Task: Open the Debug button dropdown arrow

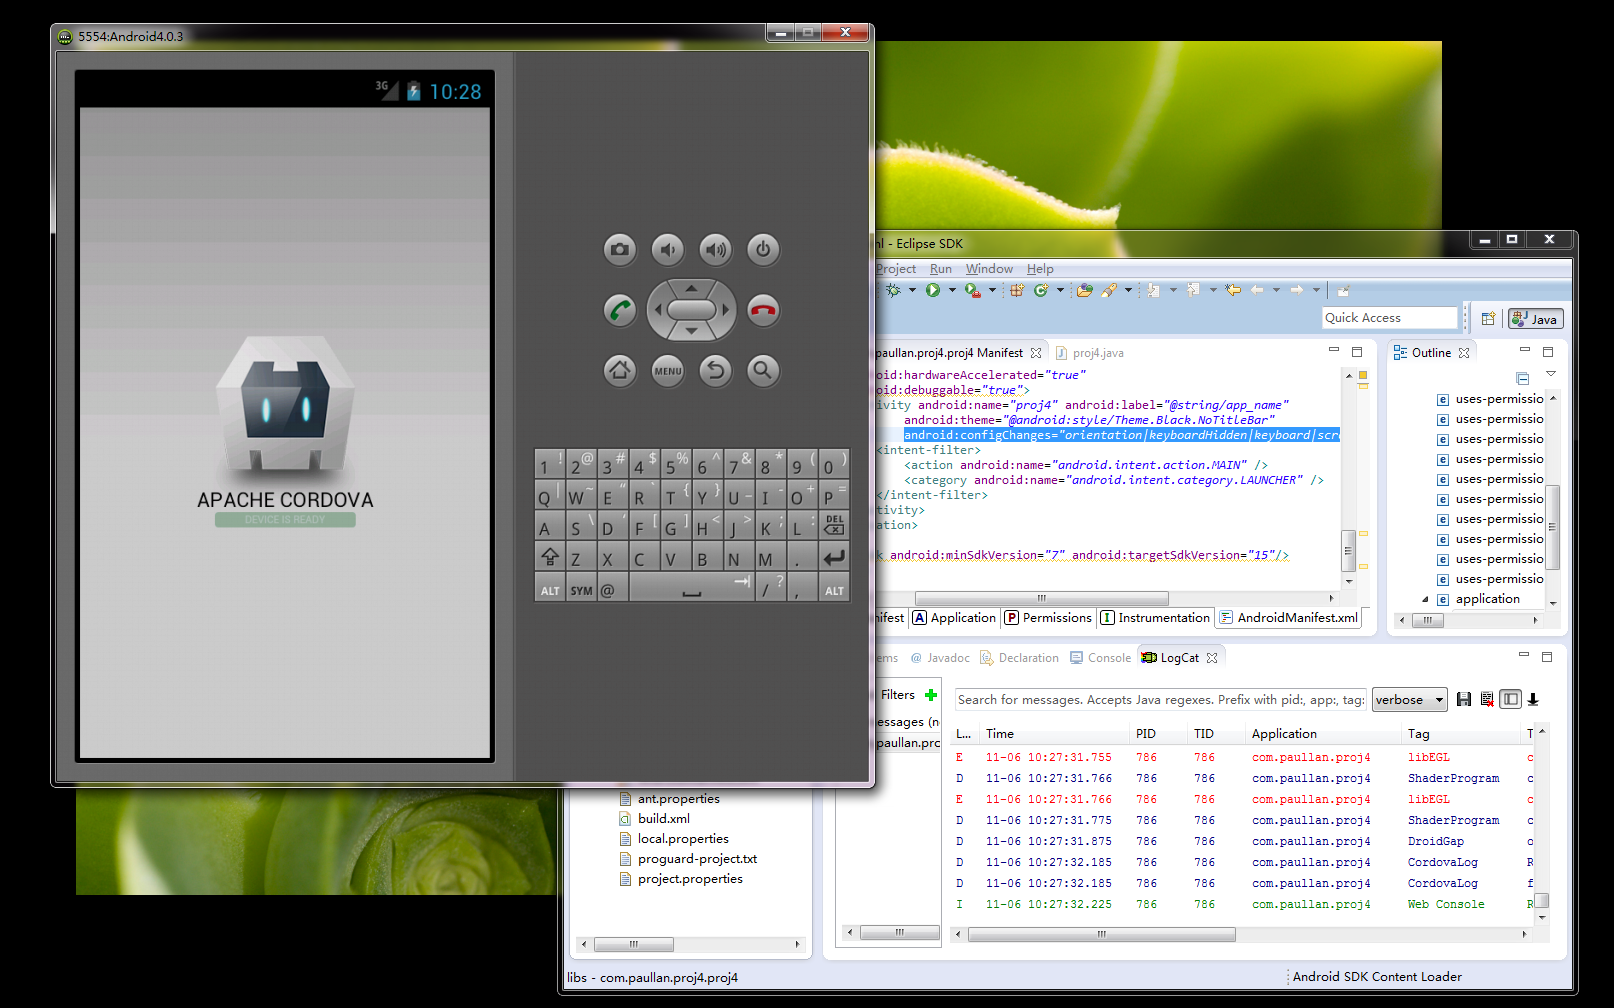Action: [912, 290]
